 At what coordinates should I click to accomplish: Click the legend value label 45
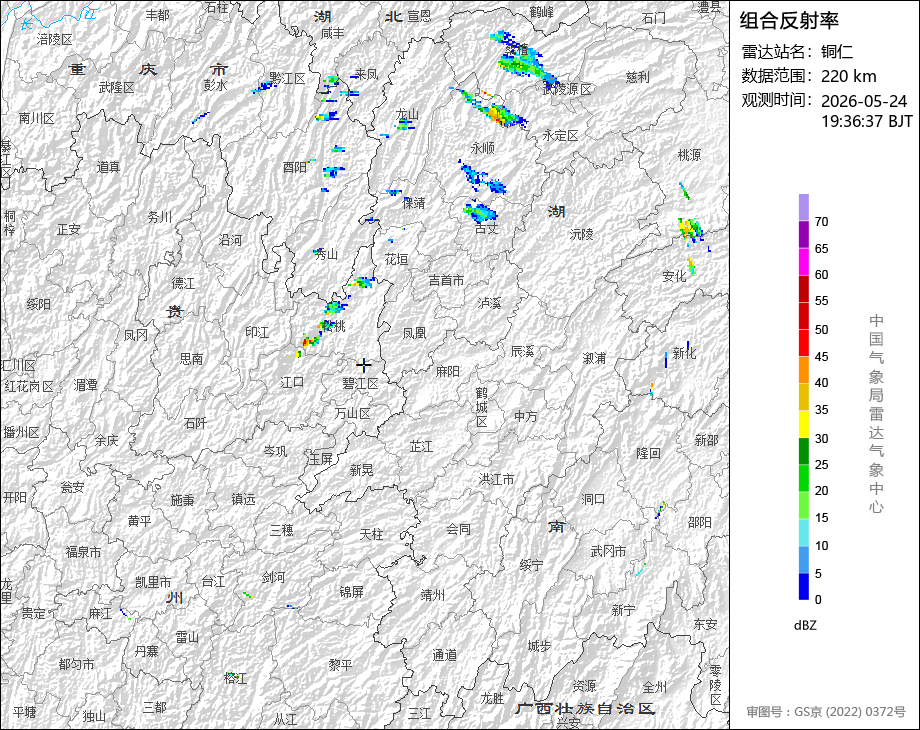click(821, 357)
